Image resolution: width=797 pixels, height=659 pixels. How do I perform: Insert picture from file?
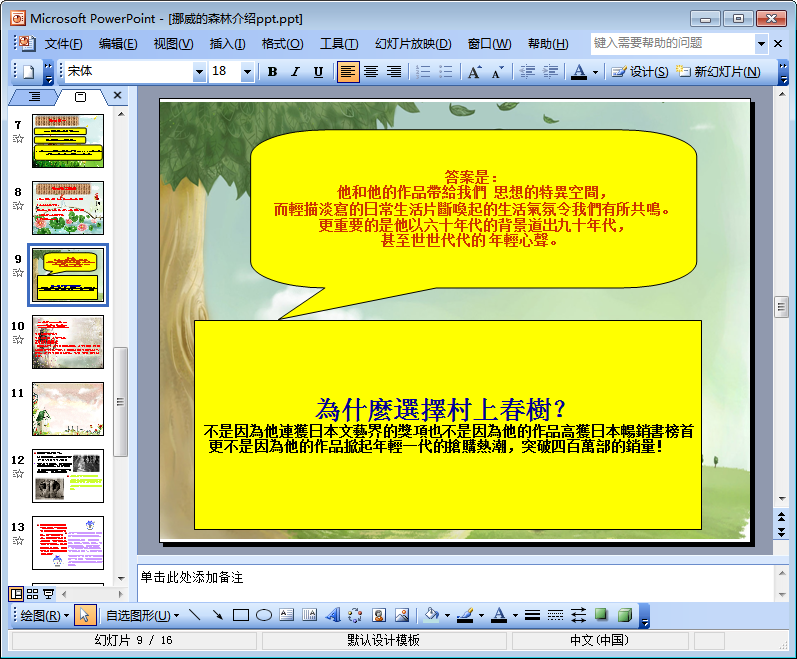point(402,615)
